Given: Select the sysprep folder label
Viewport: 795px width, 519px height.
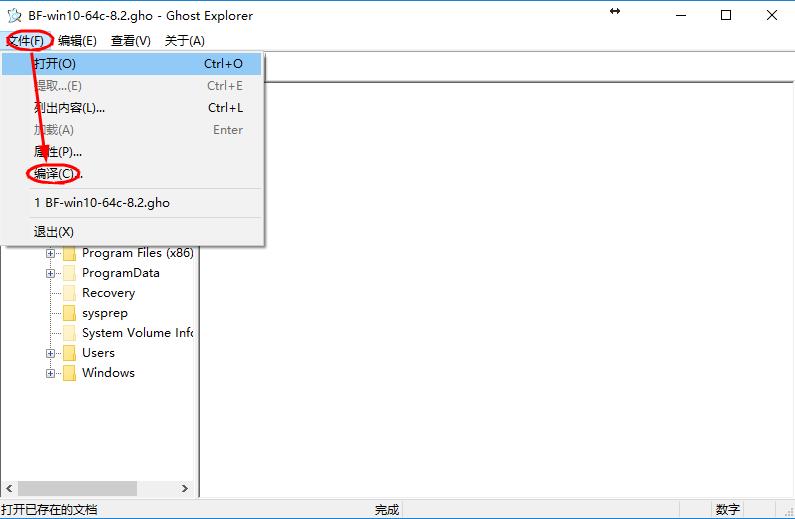Looking at the screenshot, I should pos(105,313).
